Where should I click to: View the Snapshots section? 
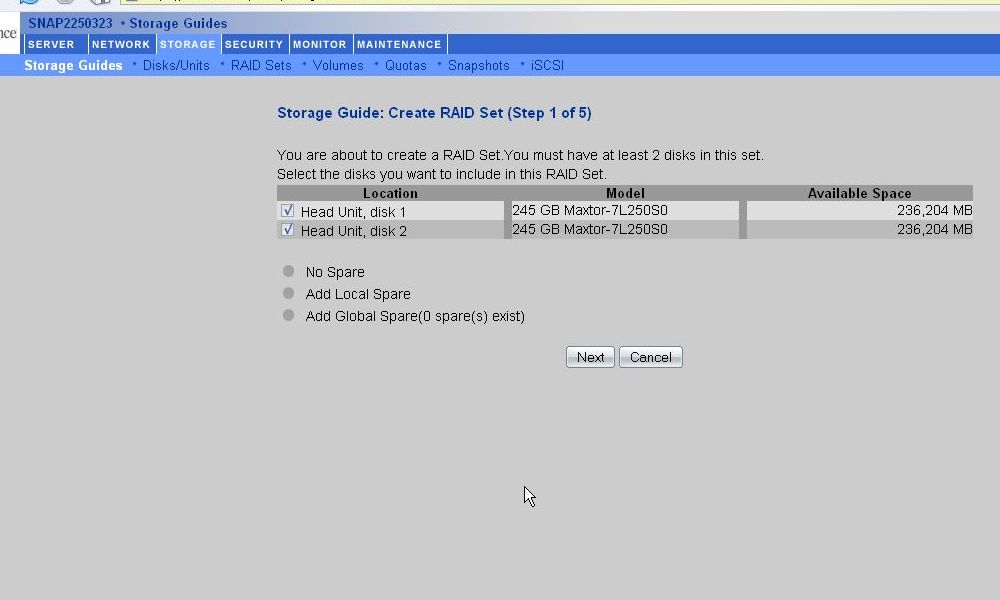pos(479,65)
